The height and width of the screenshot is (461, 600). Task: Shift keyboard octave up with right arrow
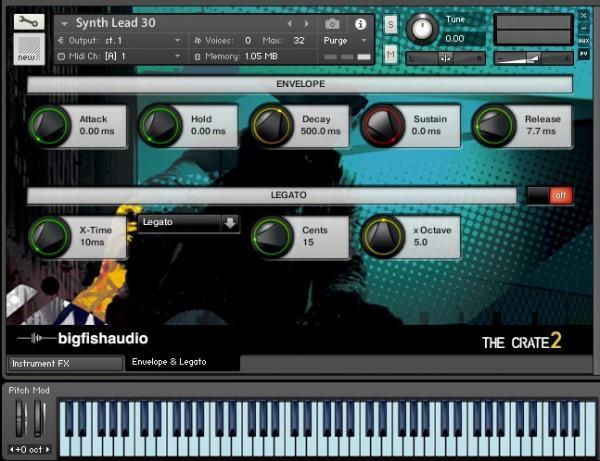(48, 449)
